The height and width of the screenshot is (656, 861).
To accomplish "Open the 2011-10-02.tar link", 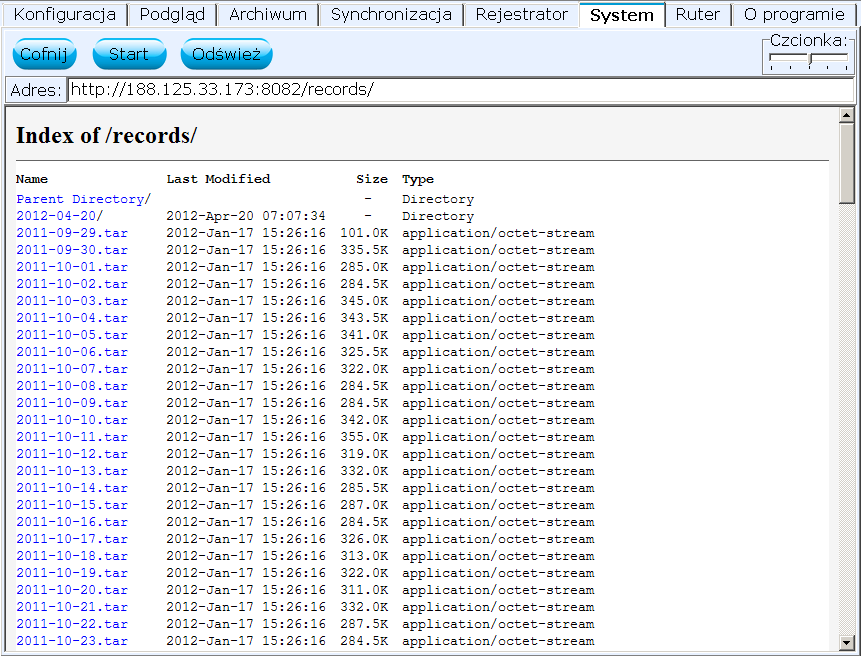I will tap(72, 284).
